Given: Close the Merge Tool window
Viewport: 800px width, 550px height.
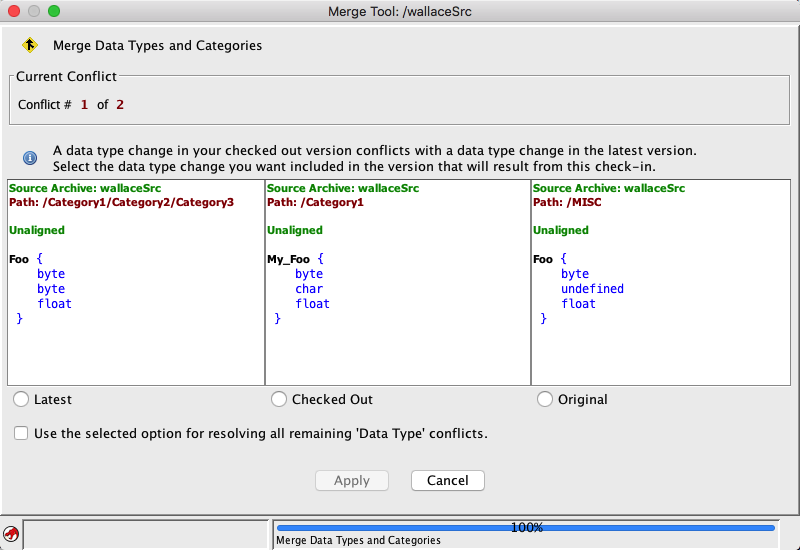Looking at the screenshot, I should tap(14, 11).
